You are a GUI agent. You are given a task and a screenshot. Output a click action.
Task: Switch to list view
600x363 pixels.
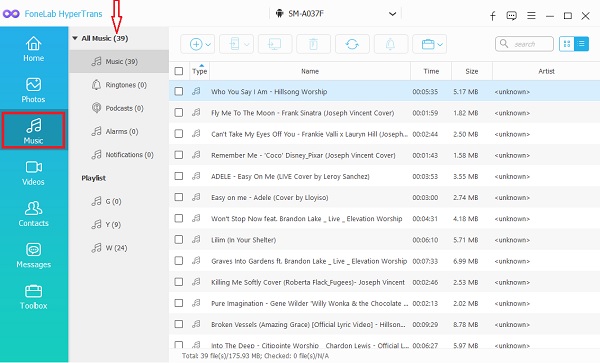pyautogui.click(x=581, y=44)
